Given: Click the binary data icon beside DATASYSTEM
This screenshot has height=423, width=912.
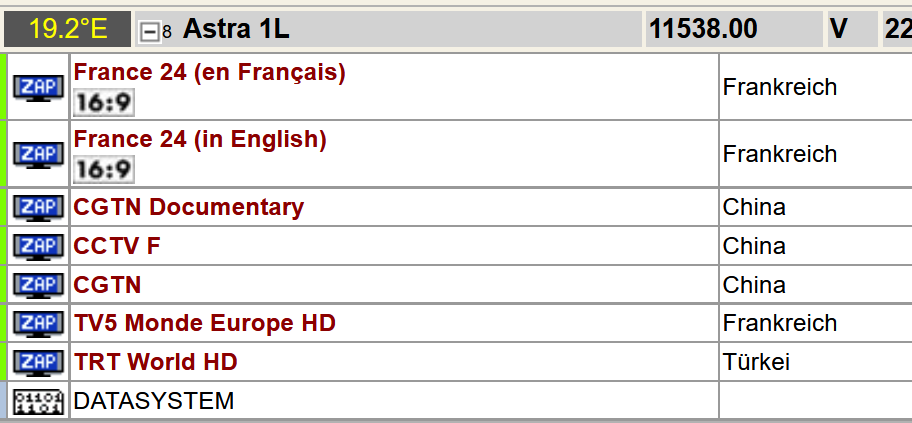Looking at the screenshot, I should (38, 401).
